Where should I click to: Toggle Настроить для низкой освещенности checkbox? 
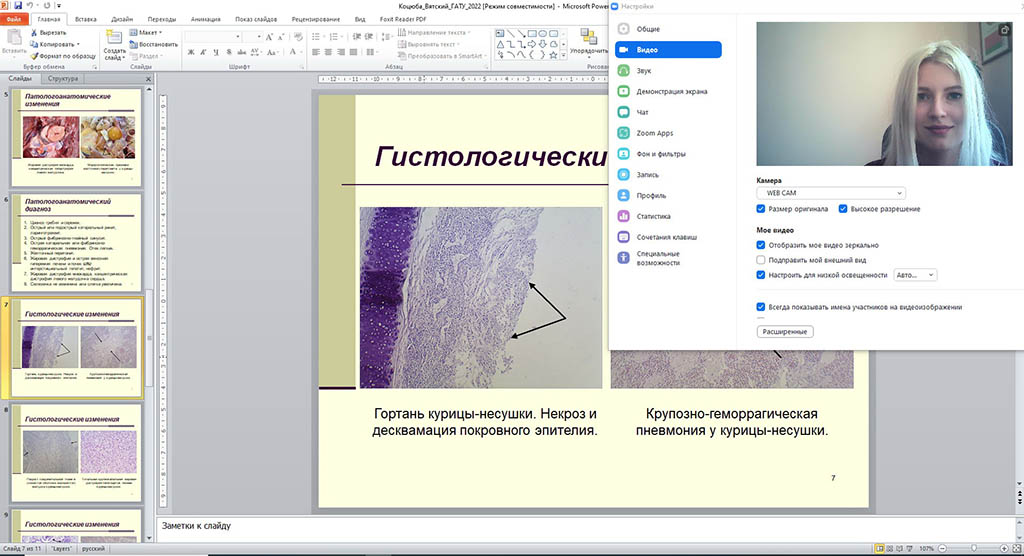761,275
